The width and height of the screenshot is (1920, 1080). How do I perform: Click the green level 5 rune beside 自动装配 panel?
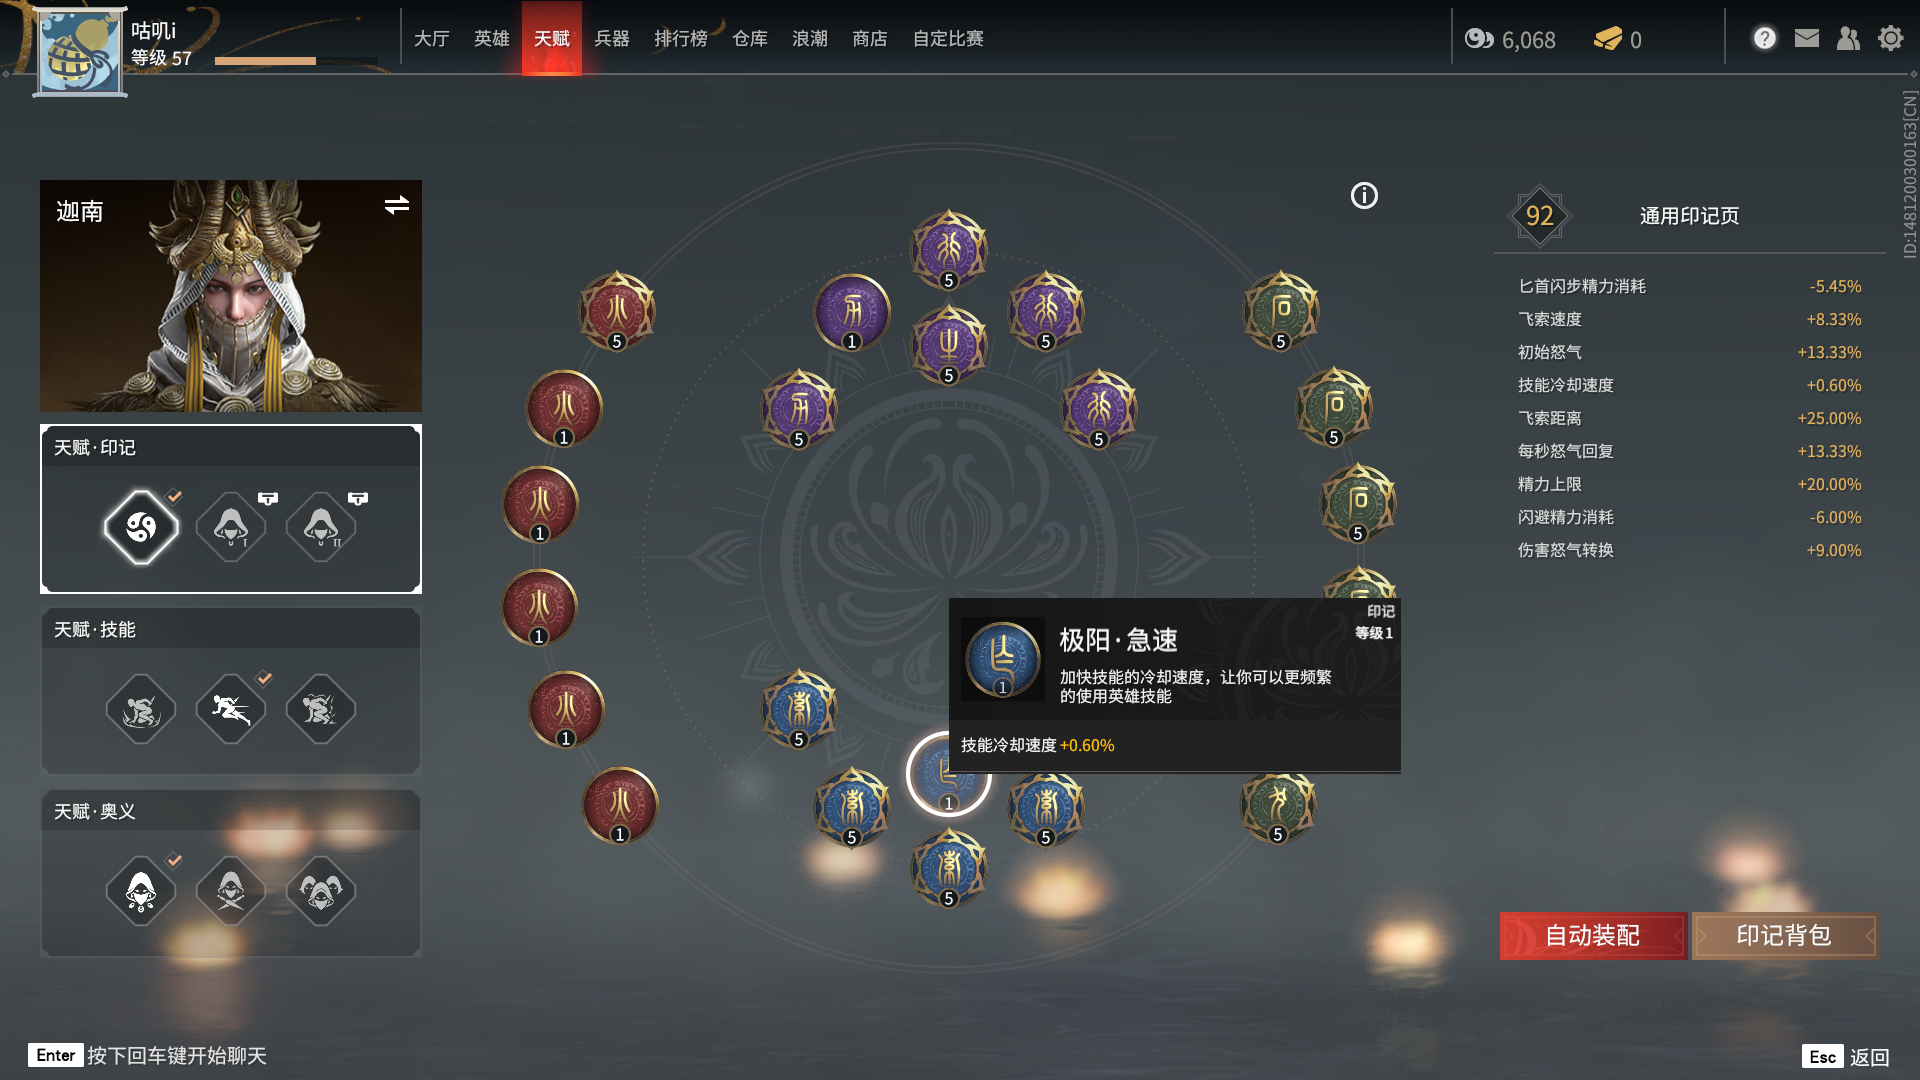coord(1278,805)
